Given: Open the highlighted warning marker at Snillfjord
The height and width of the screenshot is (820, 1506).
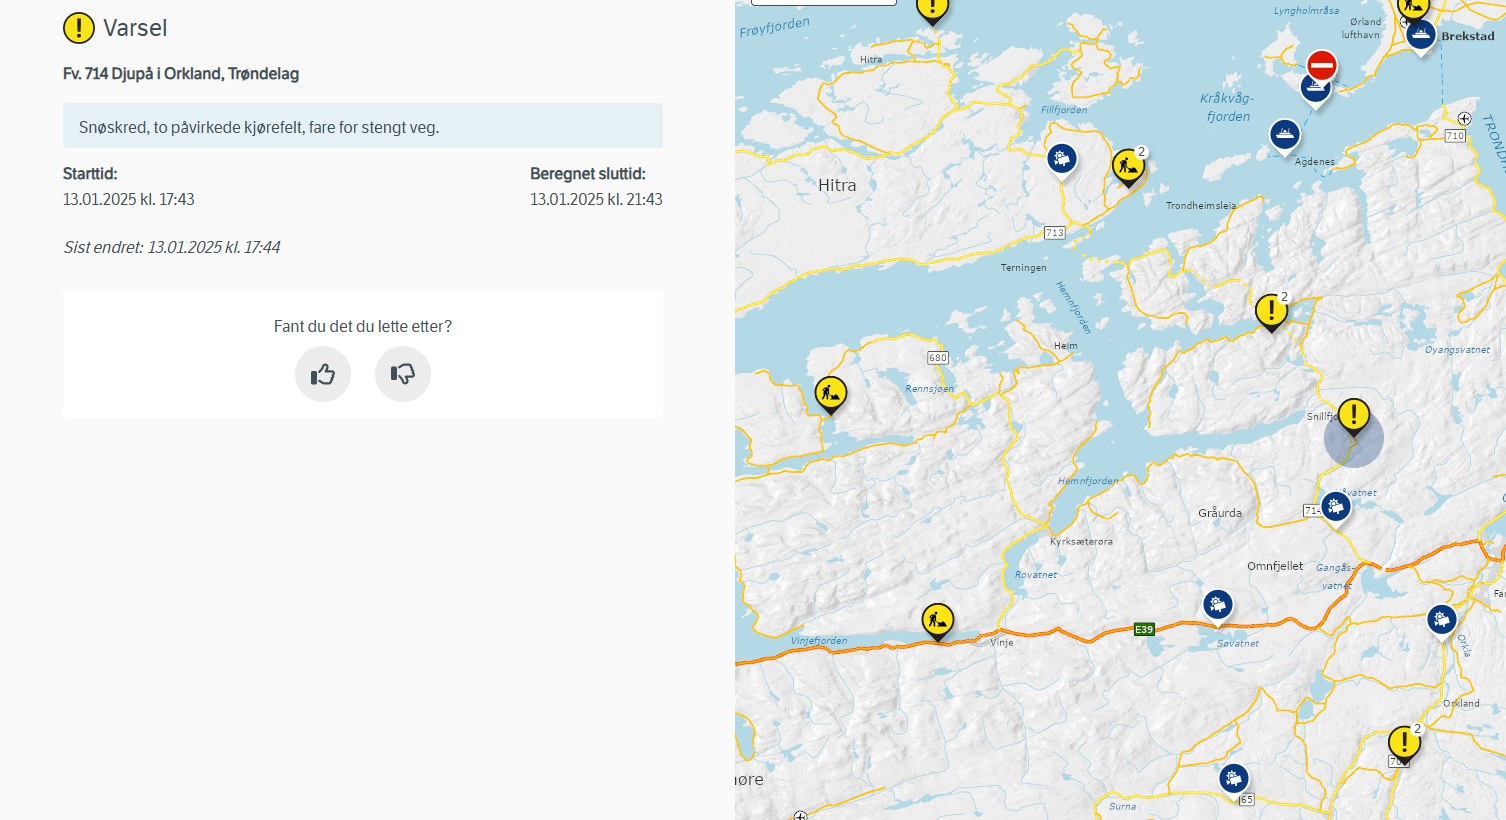Looking at the screenshot, I should (1353, 415).
